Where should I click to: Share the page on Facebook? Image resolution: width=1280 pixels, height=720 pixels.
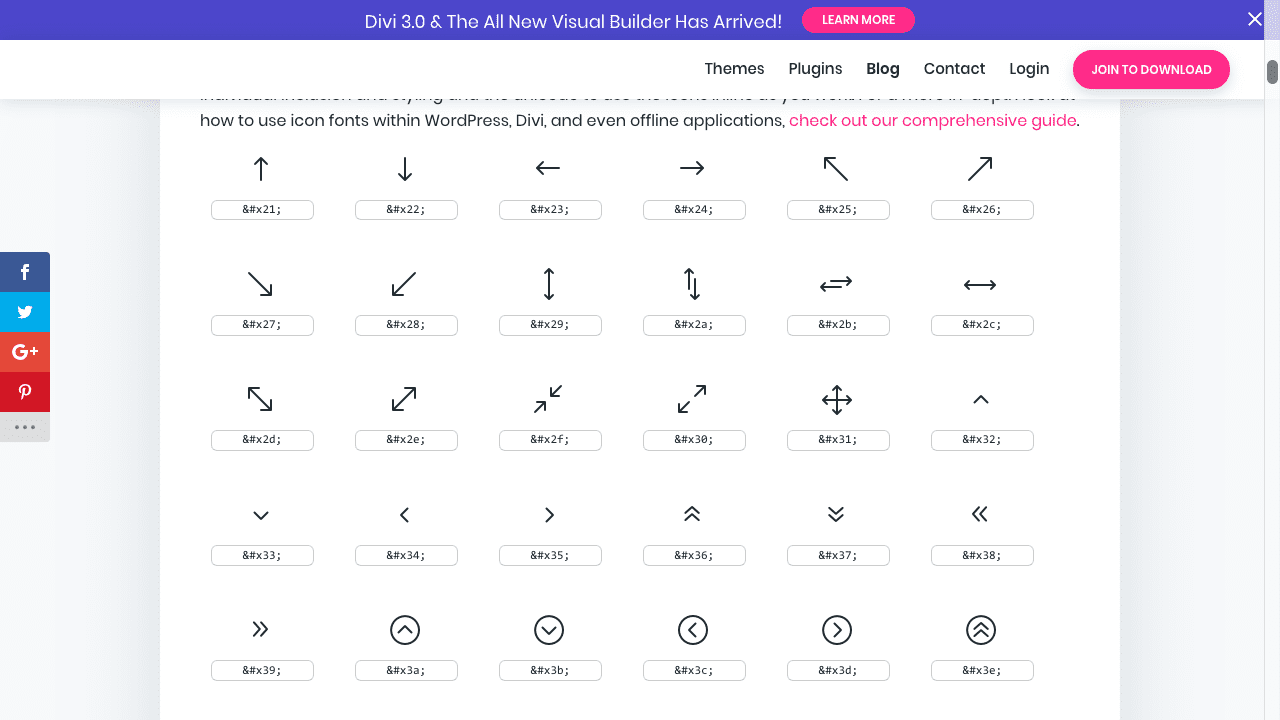[25, 271]
